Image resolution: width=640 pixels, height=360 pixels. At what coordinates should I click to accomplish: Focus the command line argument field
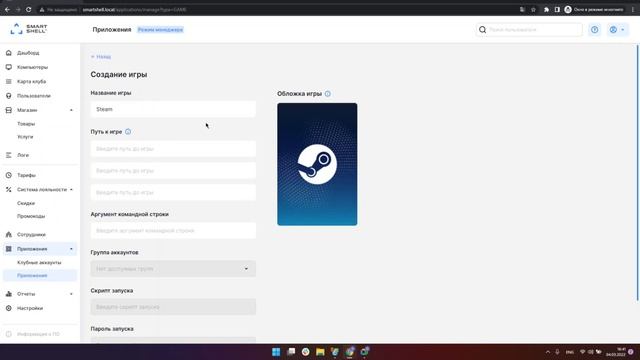(173, 231)
